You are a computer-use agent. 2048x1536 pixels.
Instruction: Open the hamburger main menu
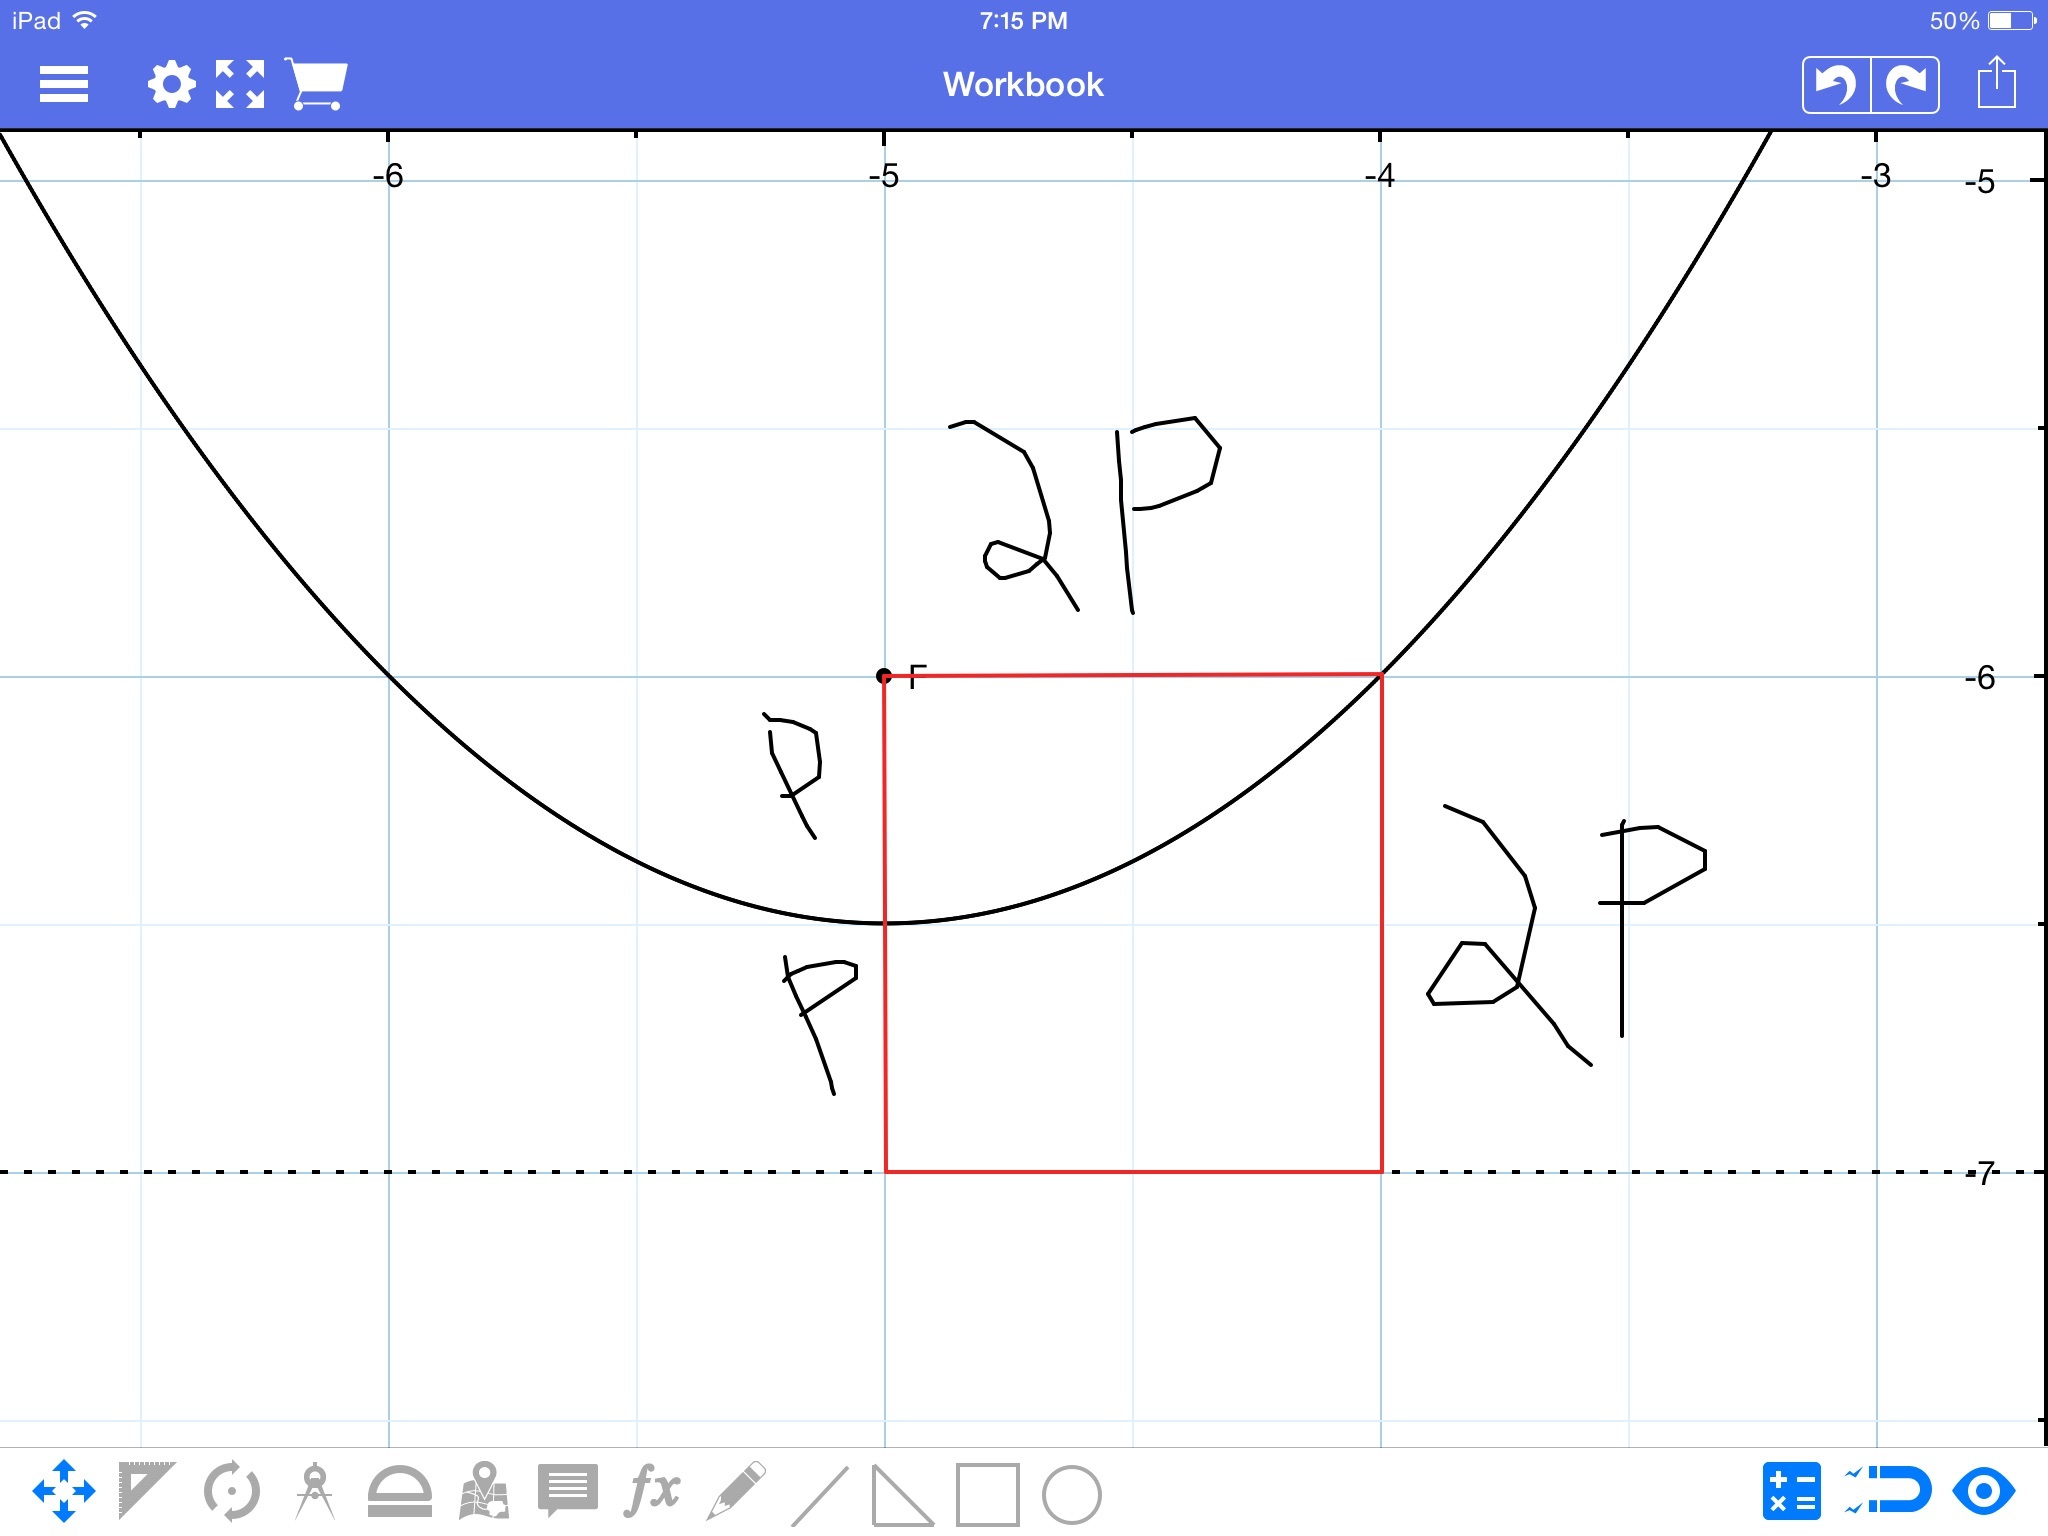(64, 84)
